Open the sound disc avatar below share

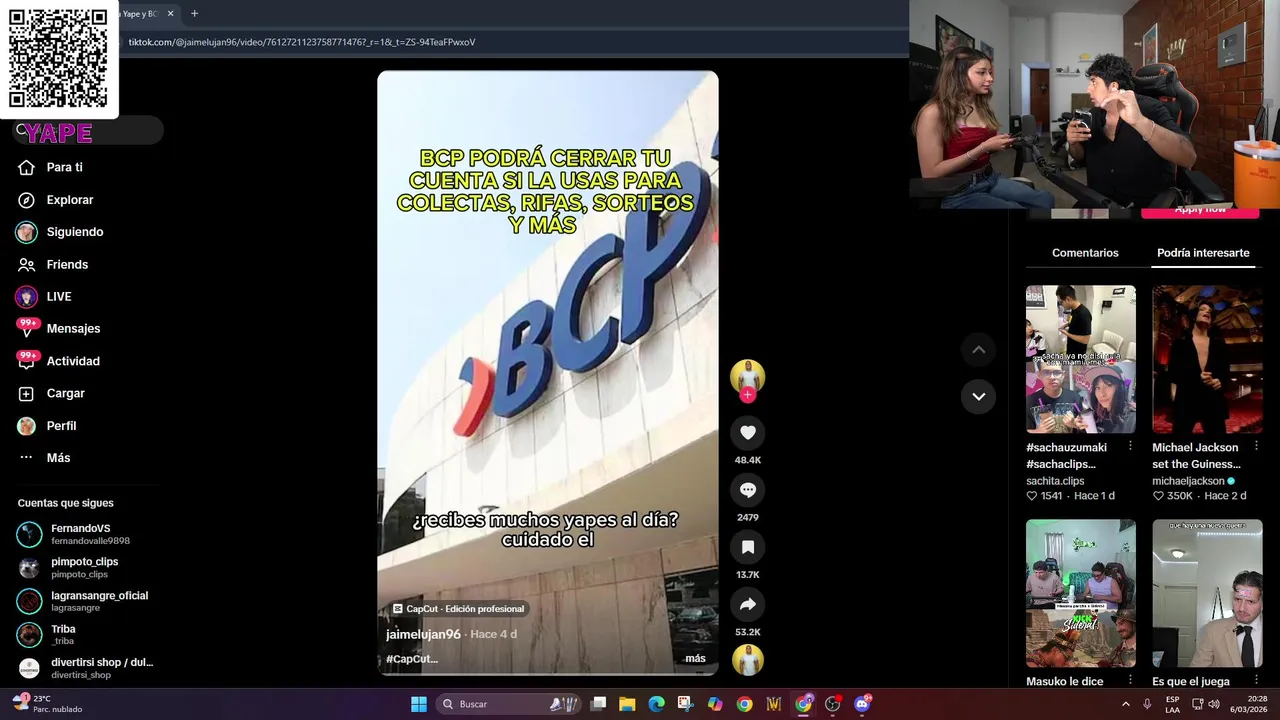click(747, 660)
